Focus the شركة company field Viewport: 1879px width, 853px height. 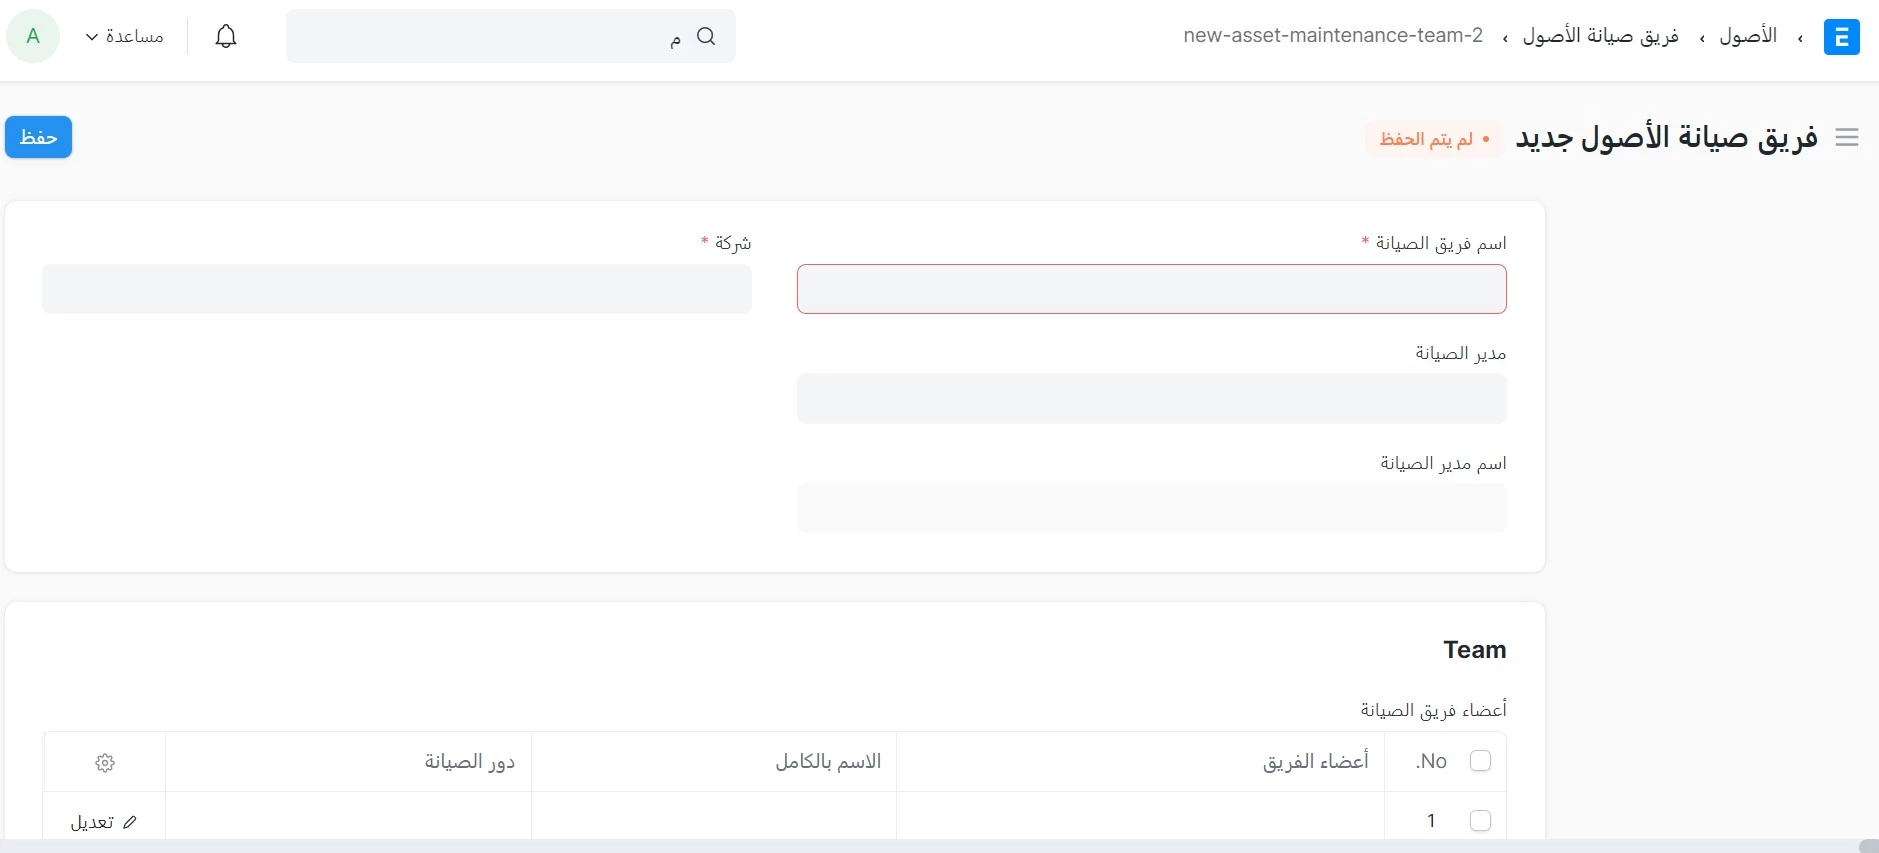coord(396,289)
